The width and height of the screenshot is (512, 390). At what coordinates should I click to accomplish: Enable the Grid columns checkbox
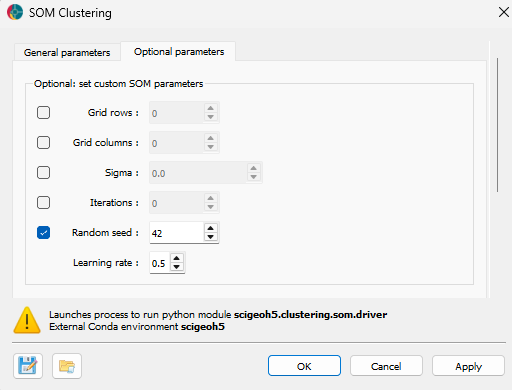pyautogui.click(x=43, y=143)
